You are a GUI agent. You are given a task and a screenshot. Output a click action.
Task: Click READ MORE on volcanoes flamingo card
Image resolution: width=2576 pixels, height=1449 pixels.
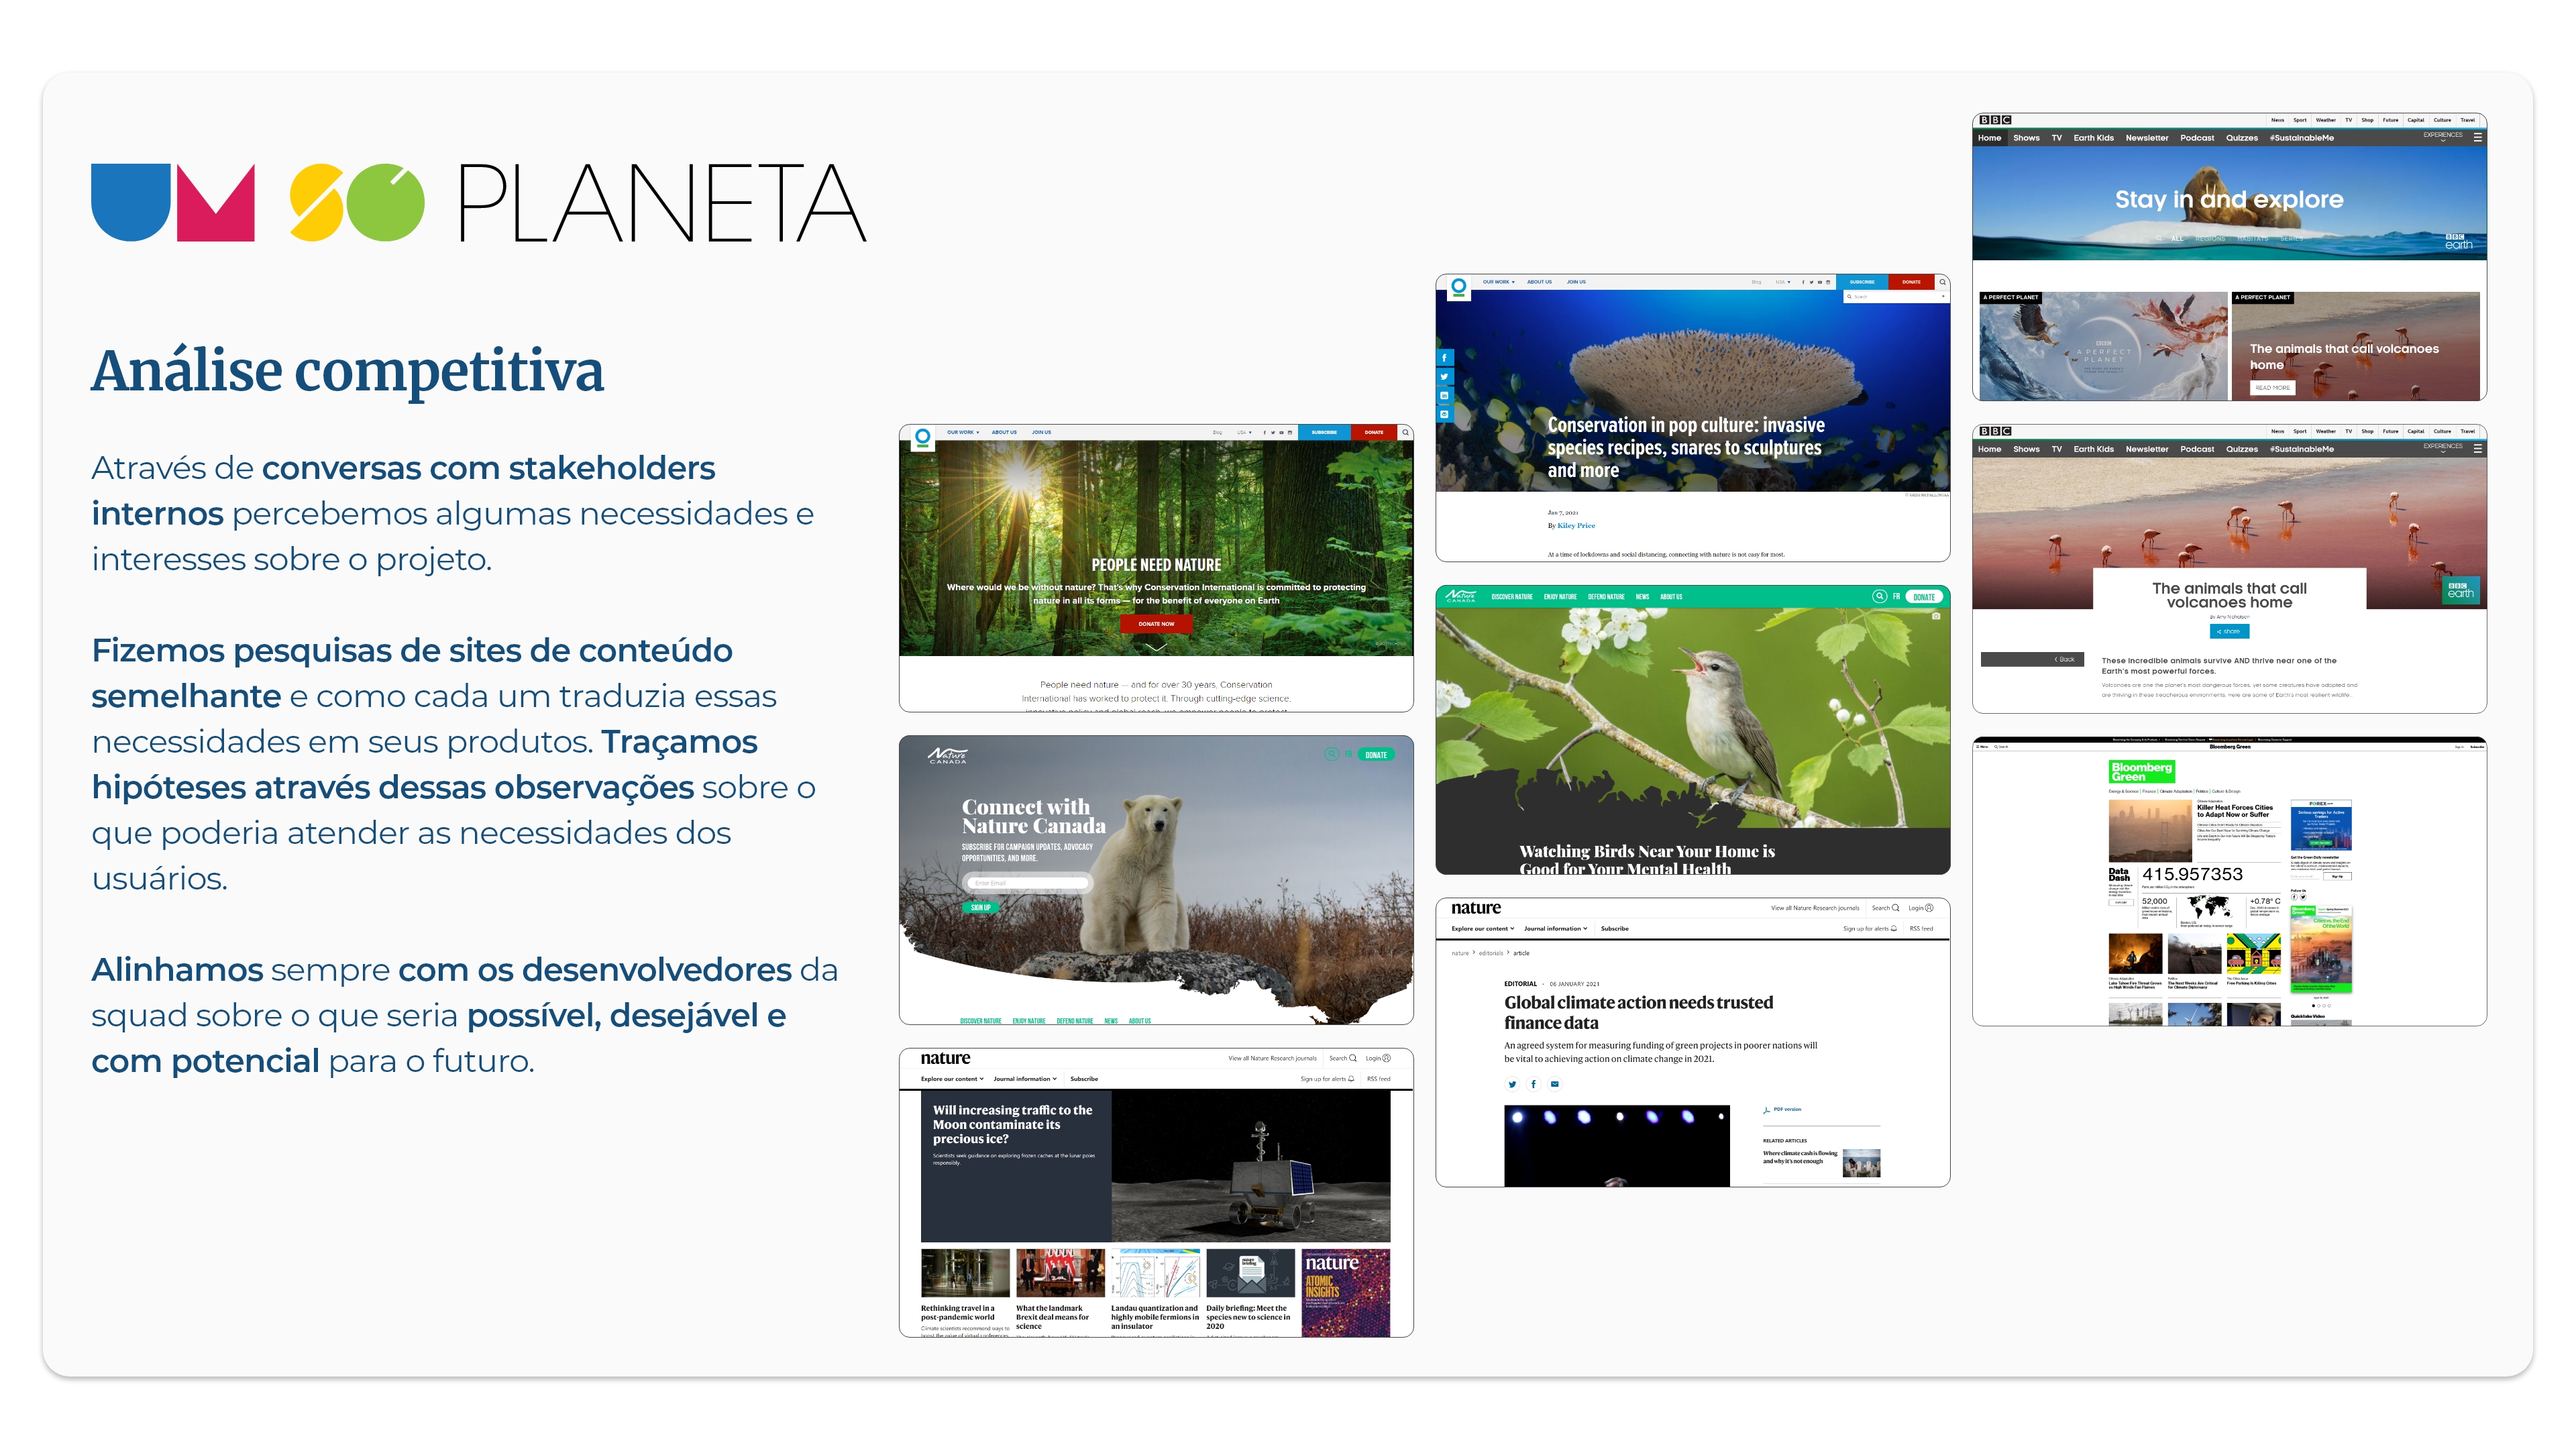pyautogui.click(x=2272, y=388)
